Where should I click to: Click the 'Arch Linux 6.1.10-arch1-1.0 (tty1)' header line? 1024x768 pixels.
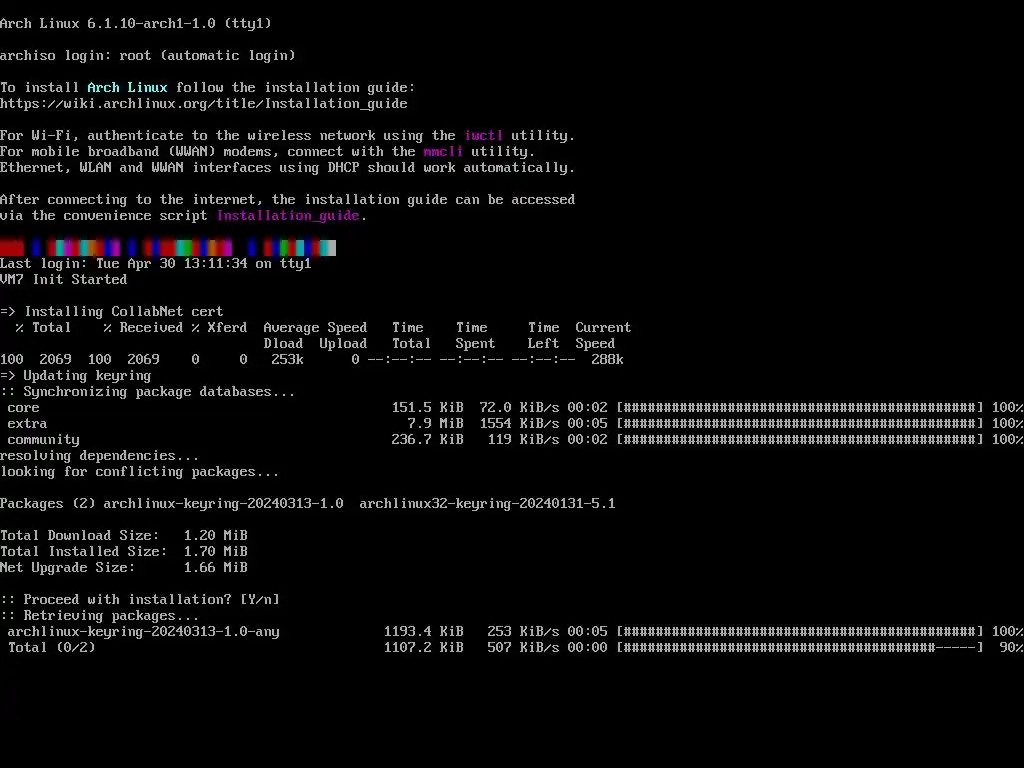(136, 24)
